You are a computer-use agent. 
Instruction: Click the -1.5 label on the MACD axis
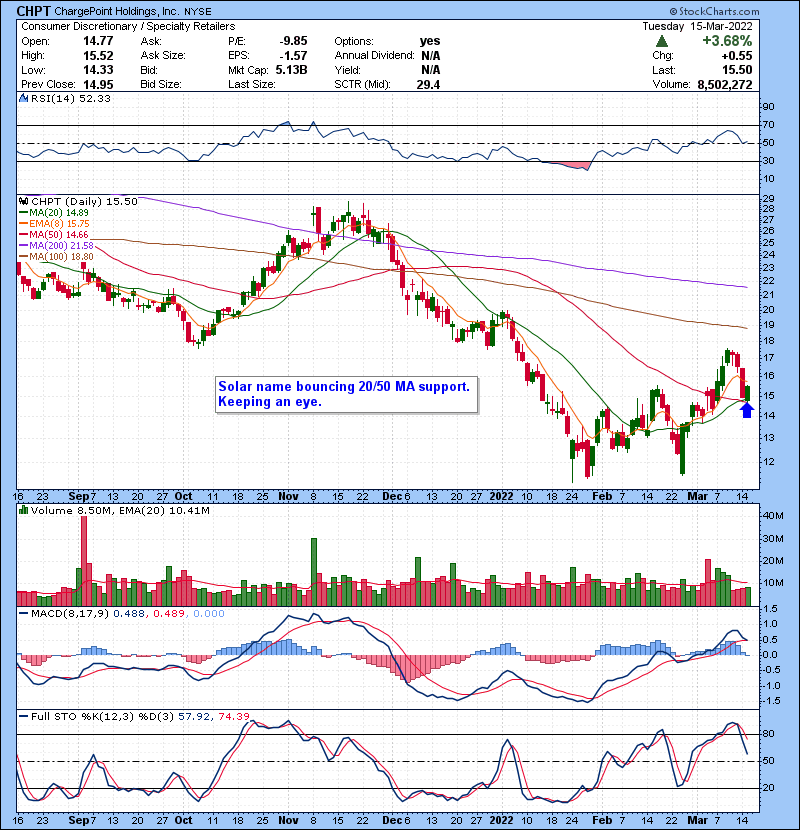[x=769, y=701]
